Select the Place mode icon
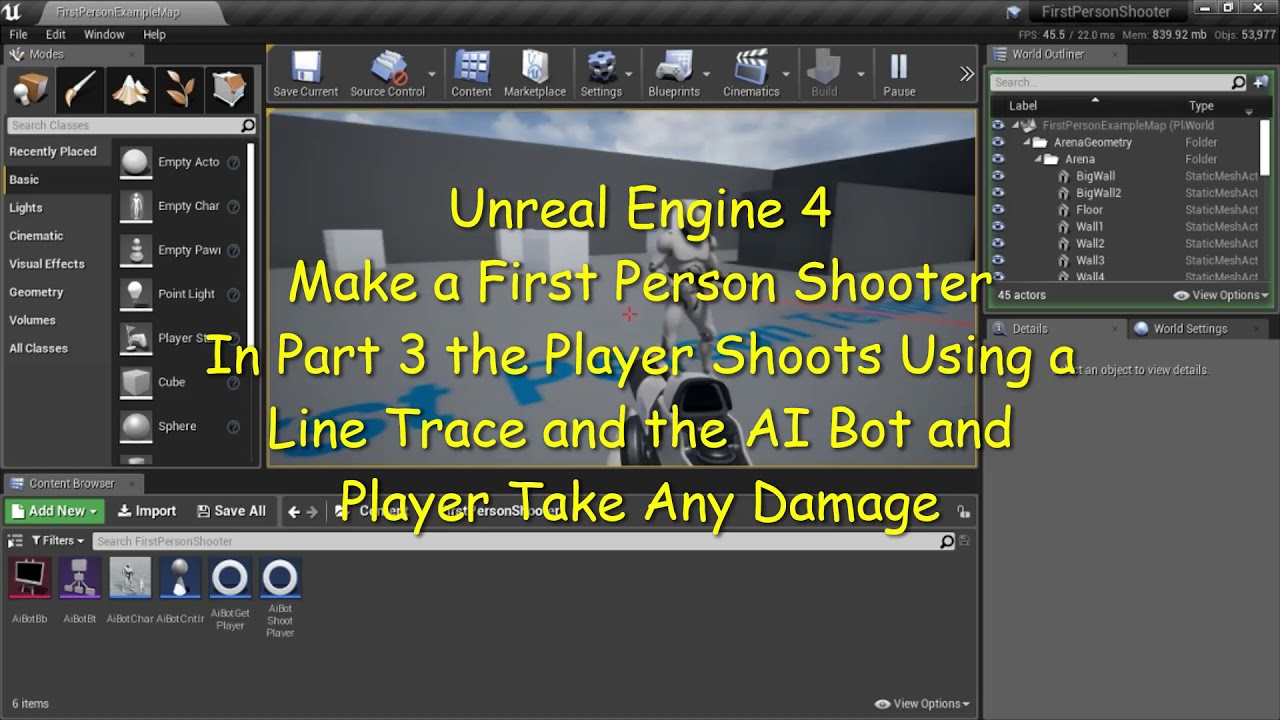Screen dimensions: 1280x720 30,91
